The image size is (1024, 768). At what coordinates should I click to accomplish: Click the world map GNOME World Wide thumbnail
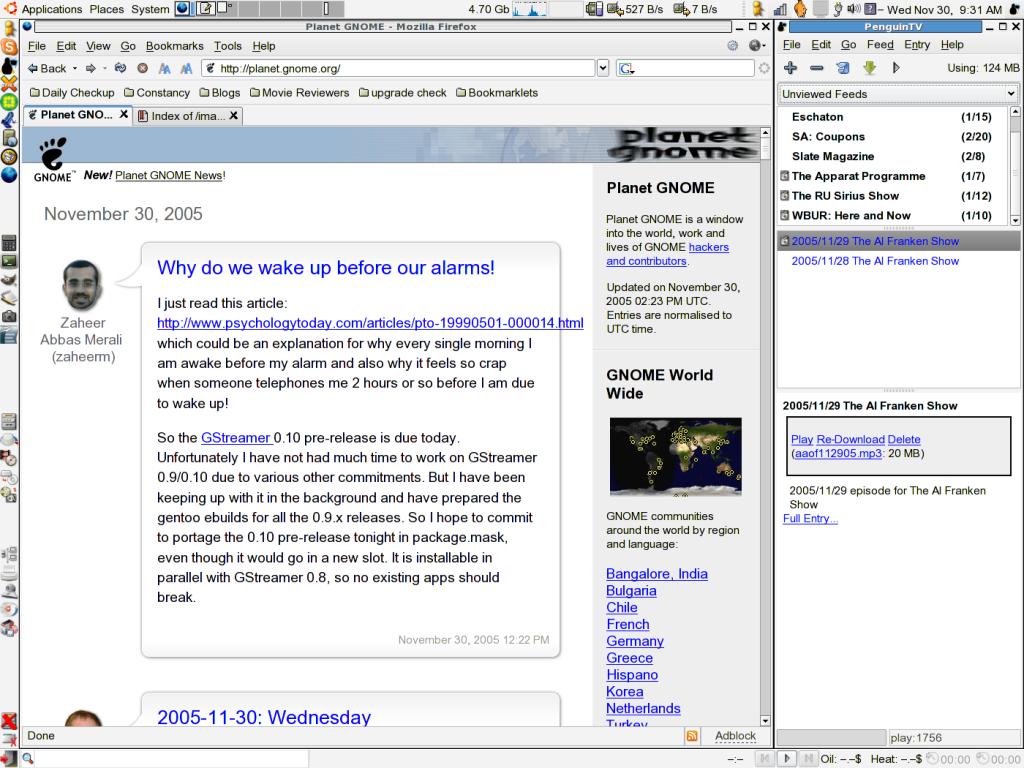point(675,457)
